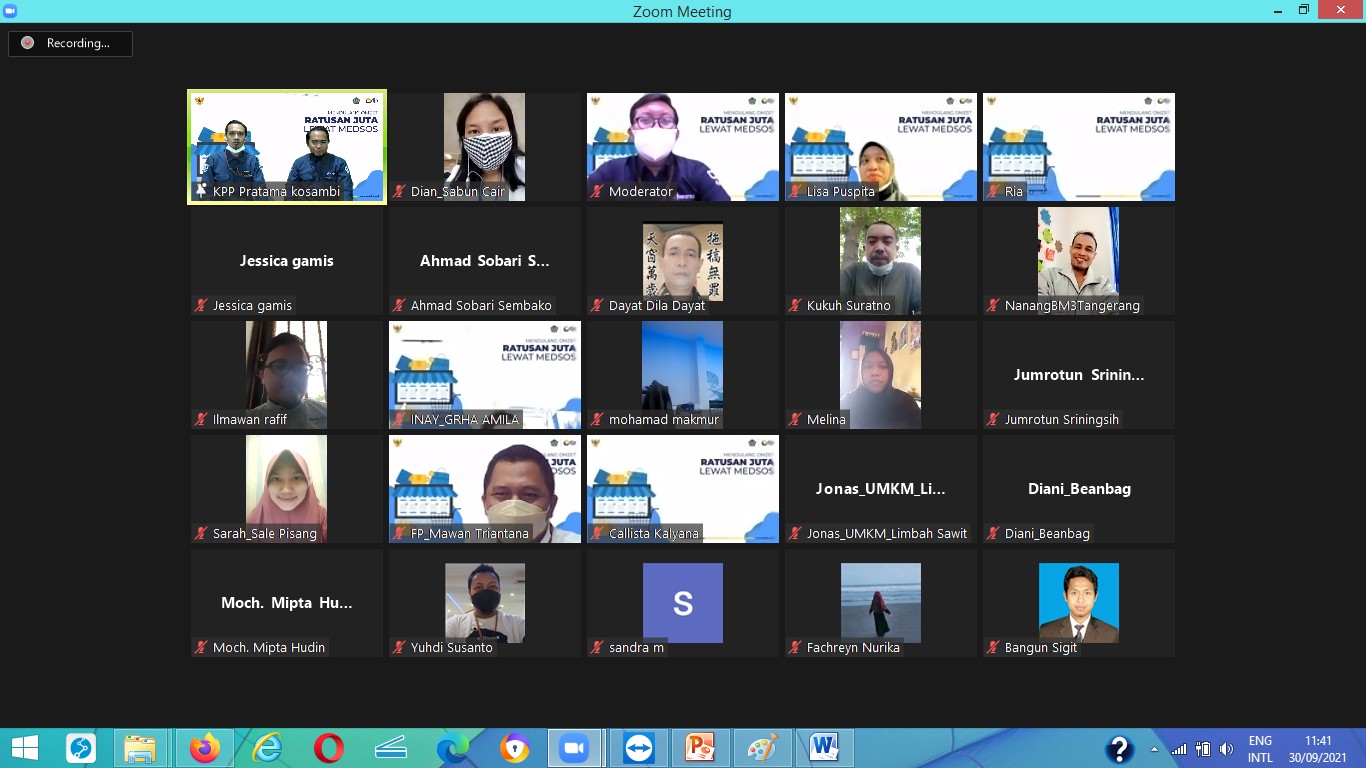Select the KPP Pratama kosambi video tile
Screen dimensions: 1366x768
(x=287, y=146)
